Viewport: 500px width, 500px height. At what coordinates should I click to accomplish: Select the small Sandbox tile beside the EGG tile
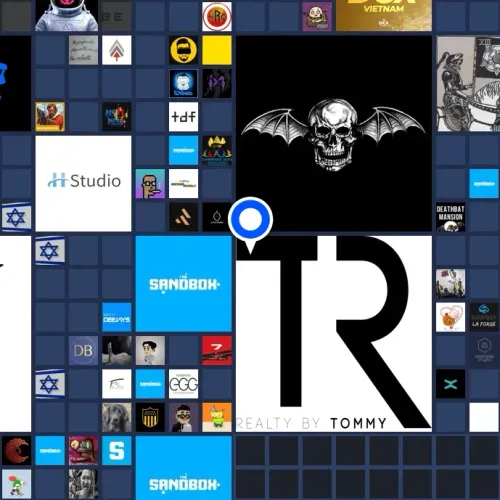point(150,384)
